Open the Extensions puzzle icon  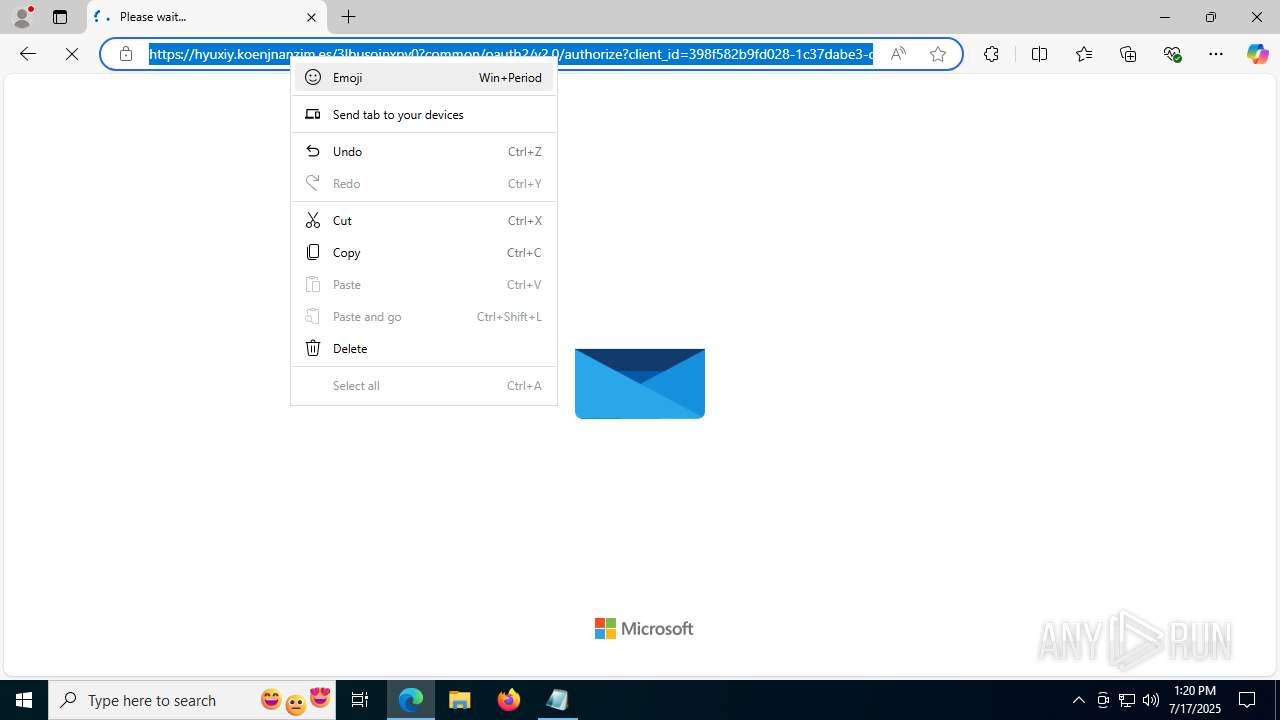[991, 54]
